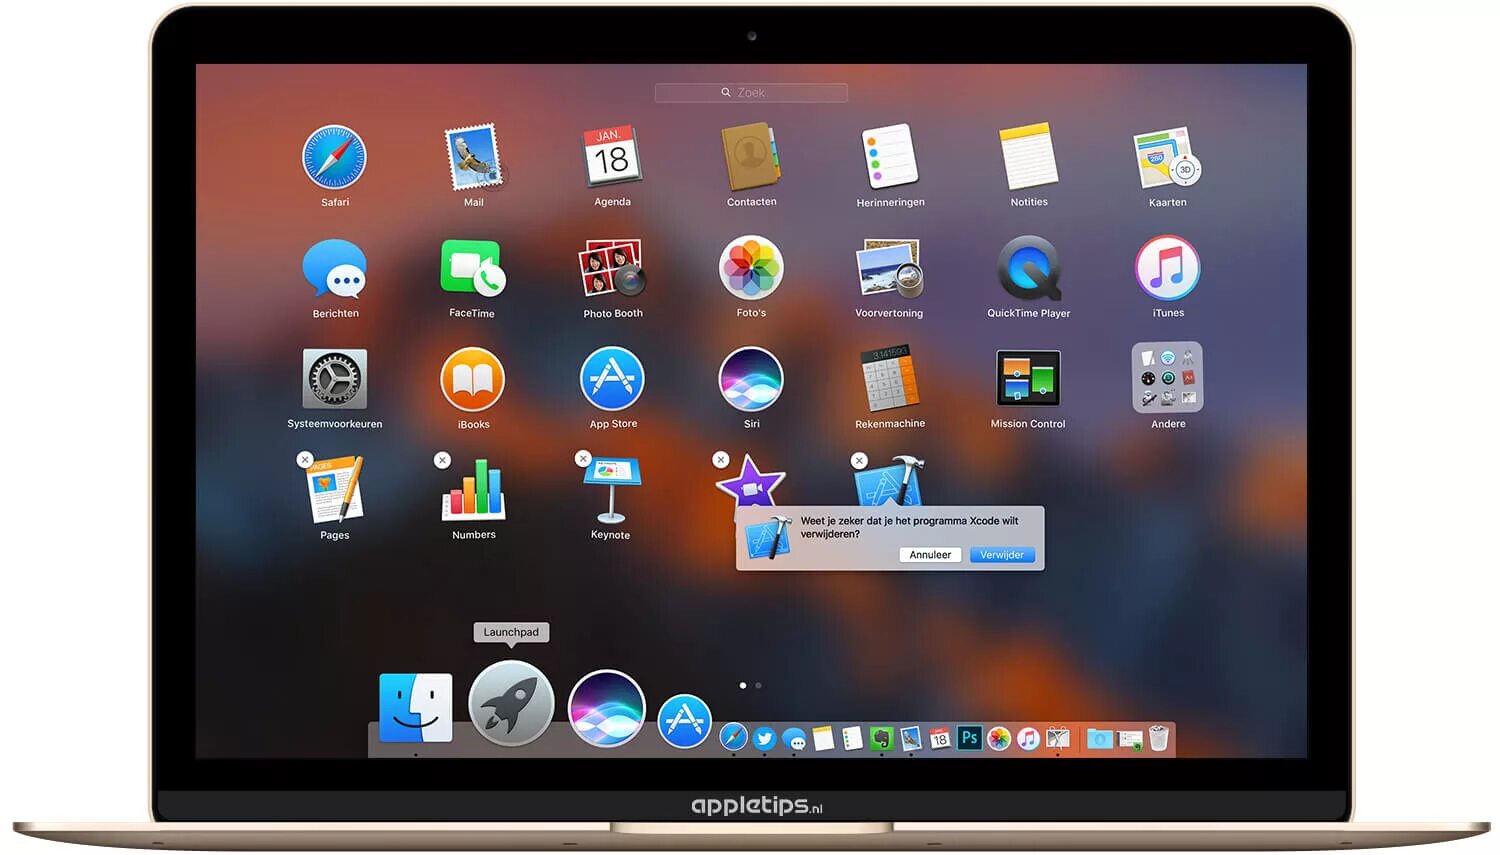Open Messages bubble in the Dock

[794, 739]
